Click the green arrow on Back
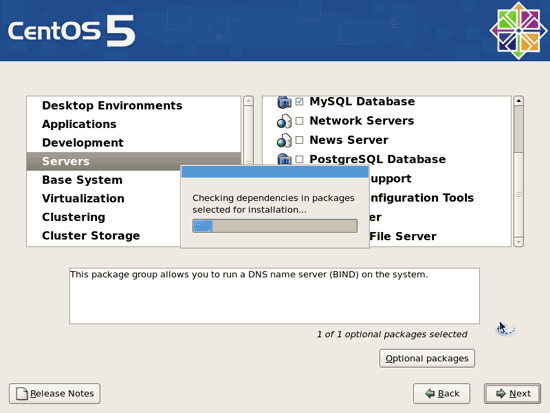 tap(430, 393)
